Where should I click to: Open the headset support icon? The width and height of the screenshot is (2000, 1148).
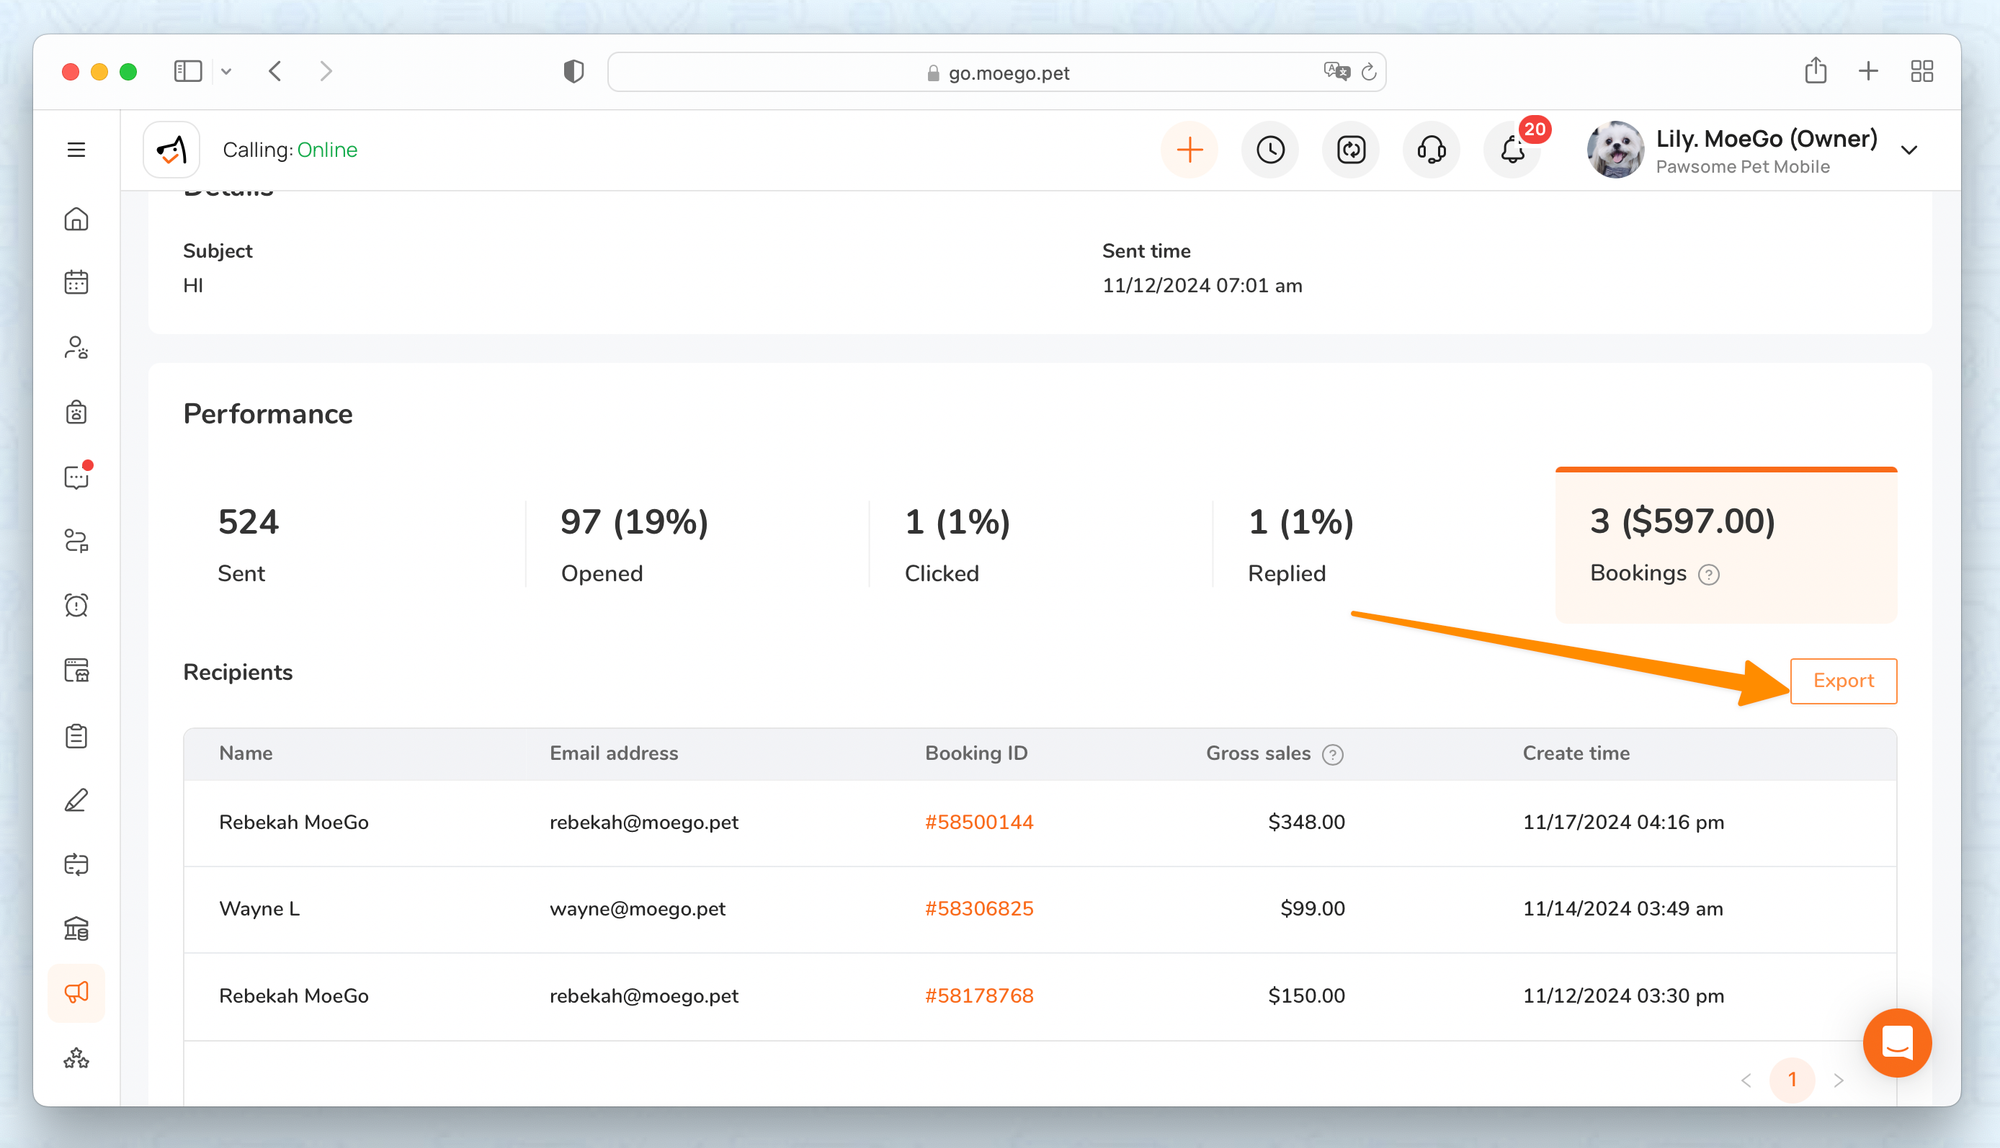(x=1431, y=150)
